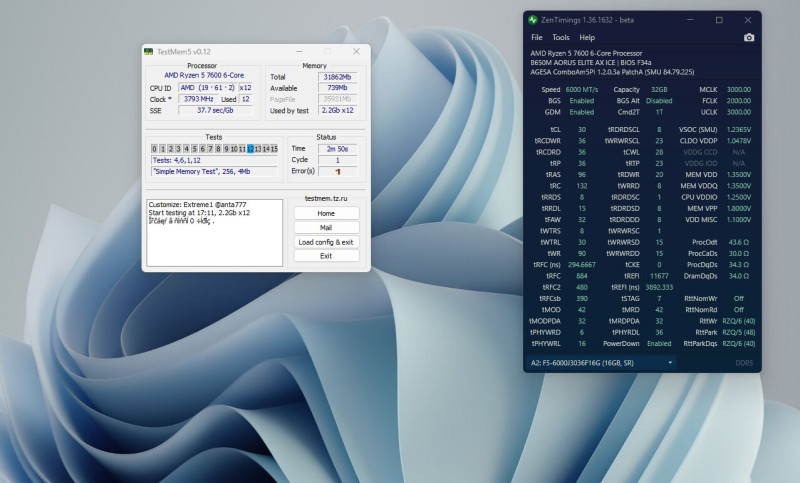
Task: Open the File menu in ZenTimings
Action: [x=536, y=37]
